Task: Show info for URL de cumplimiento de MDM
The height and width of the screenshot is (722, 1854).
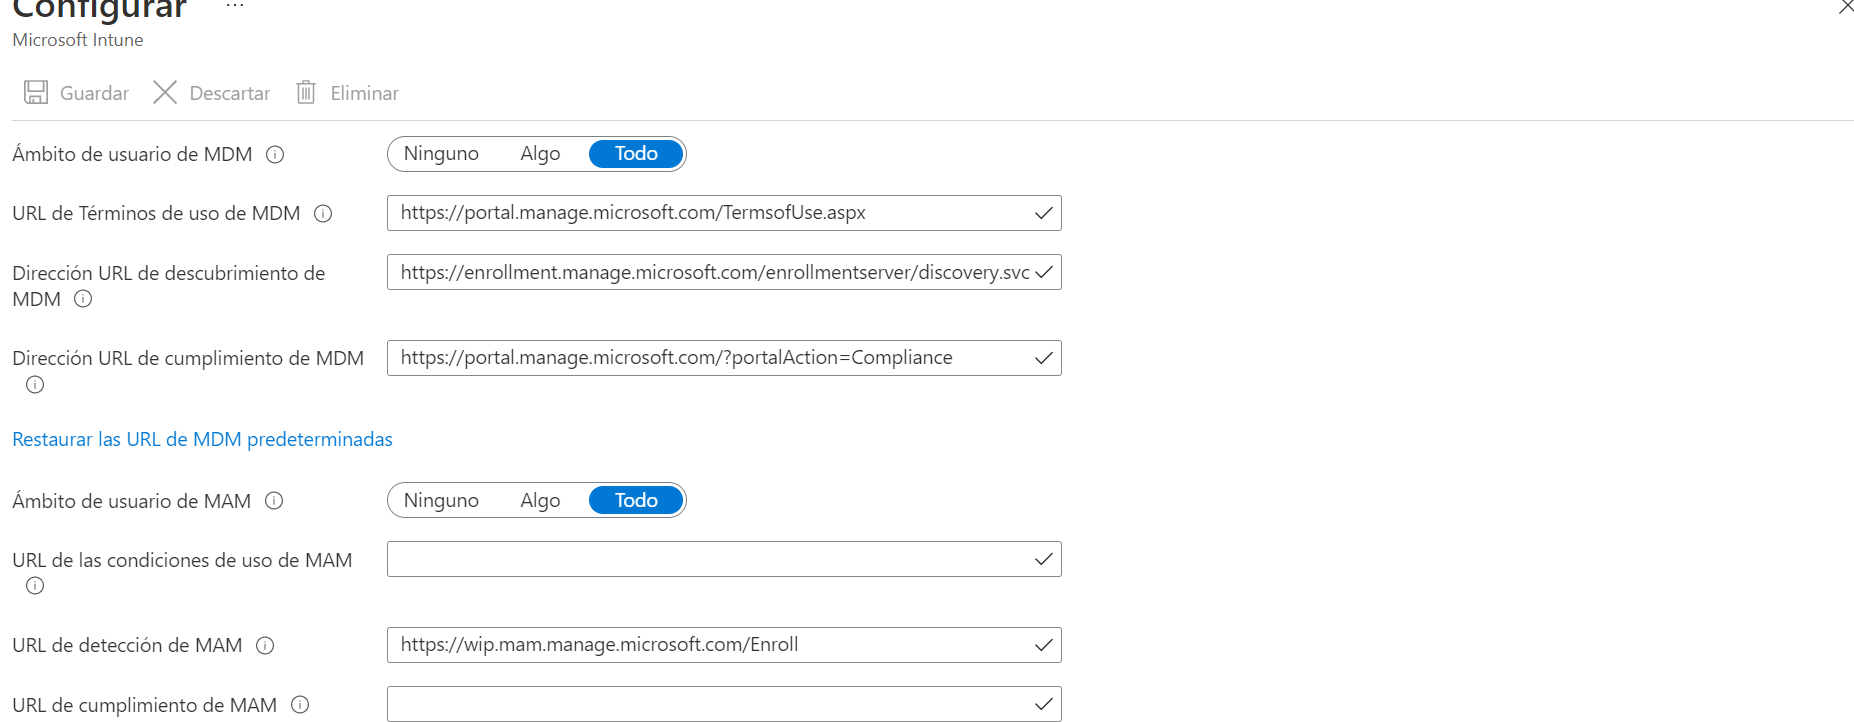Action: click(x=35, y=385)
